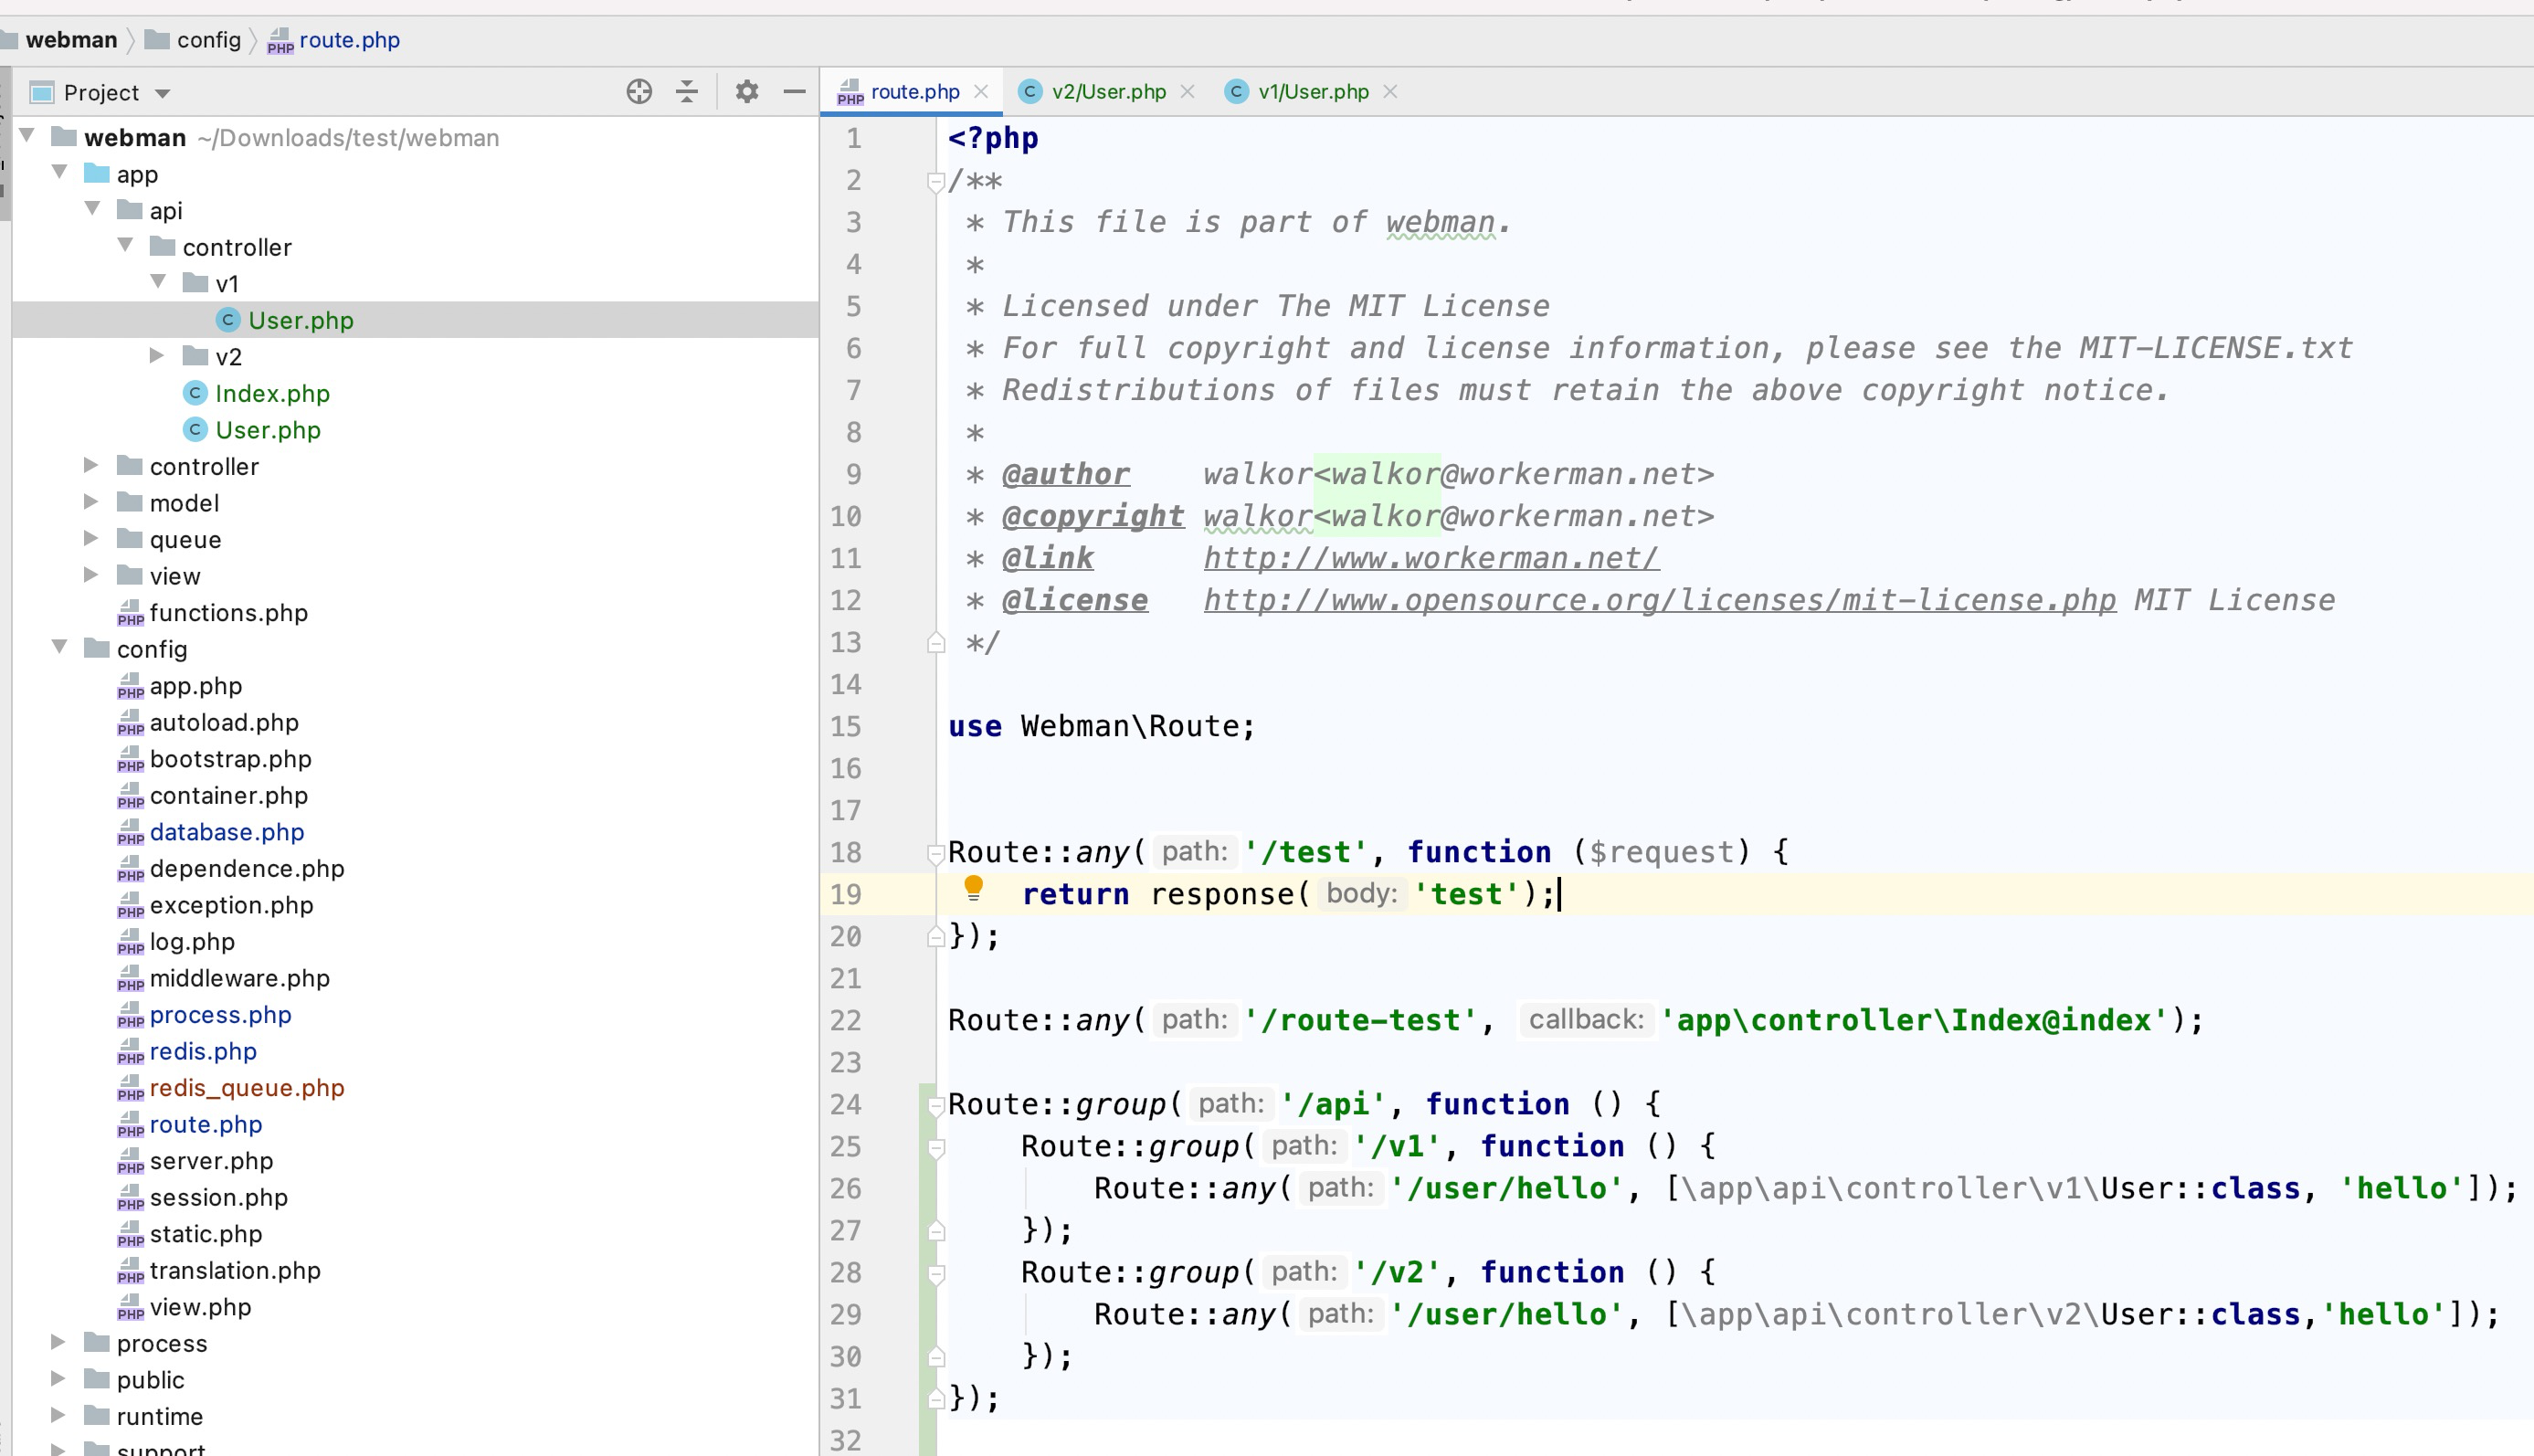2534x1456 pixels.
Task: Expand the runtime folder
Action: point(58,1416)
